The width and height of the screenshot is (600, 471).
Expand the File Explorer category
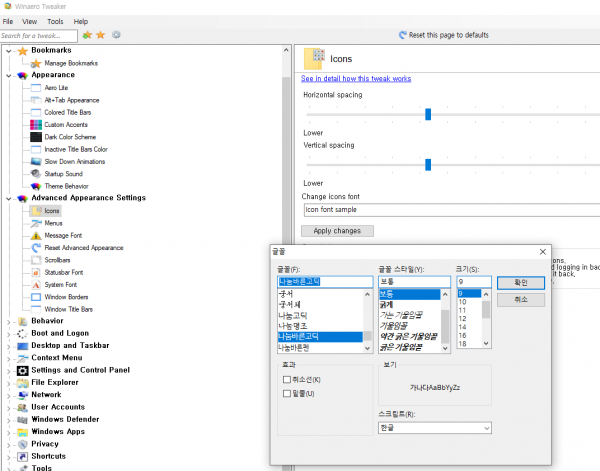[x=8, y=383]
